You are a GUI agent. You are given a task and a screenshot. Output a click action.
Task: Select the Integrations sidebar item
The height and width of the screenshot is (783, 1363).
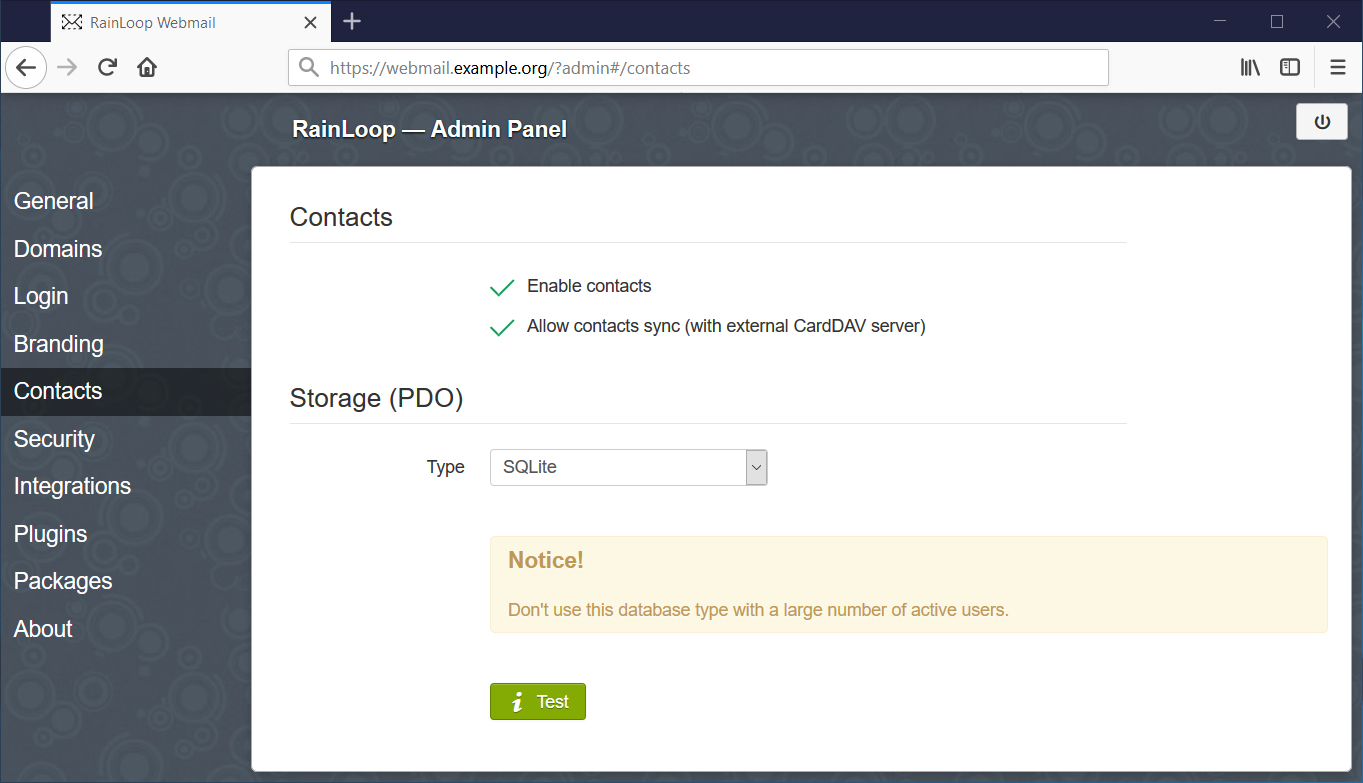pos(72,486)
